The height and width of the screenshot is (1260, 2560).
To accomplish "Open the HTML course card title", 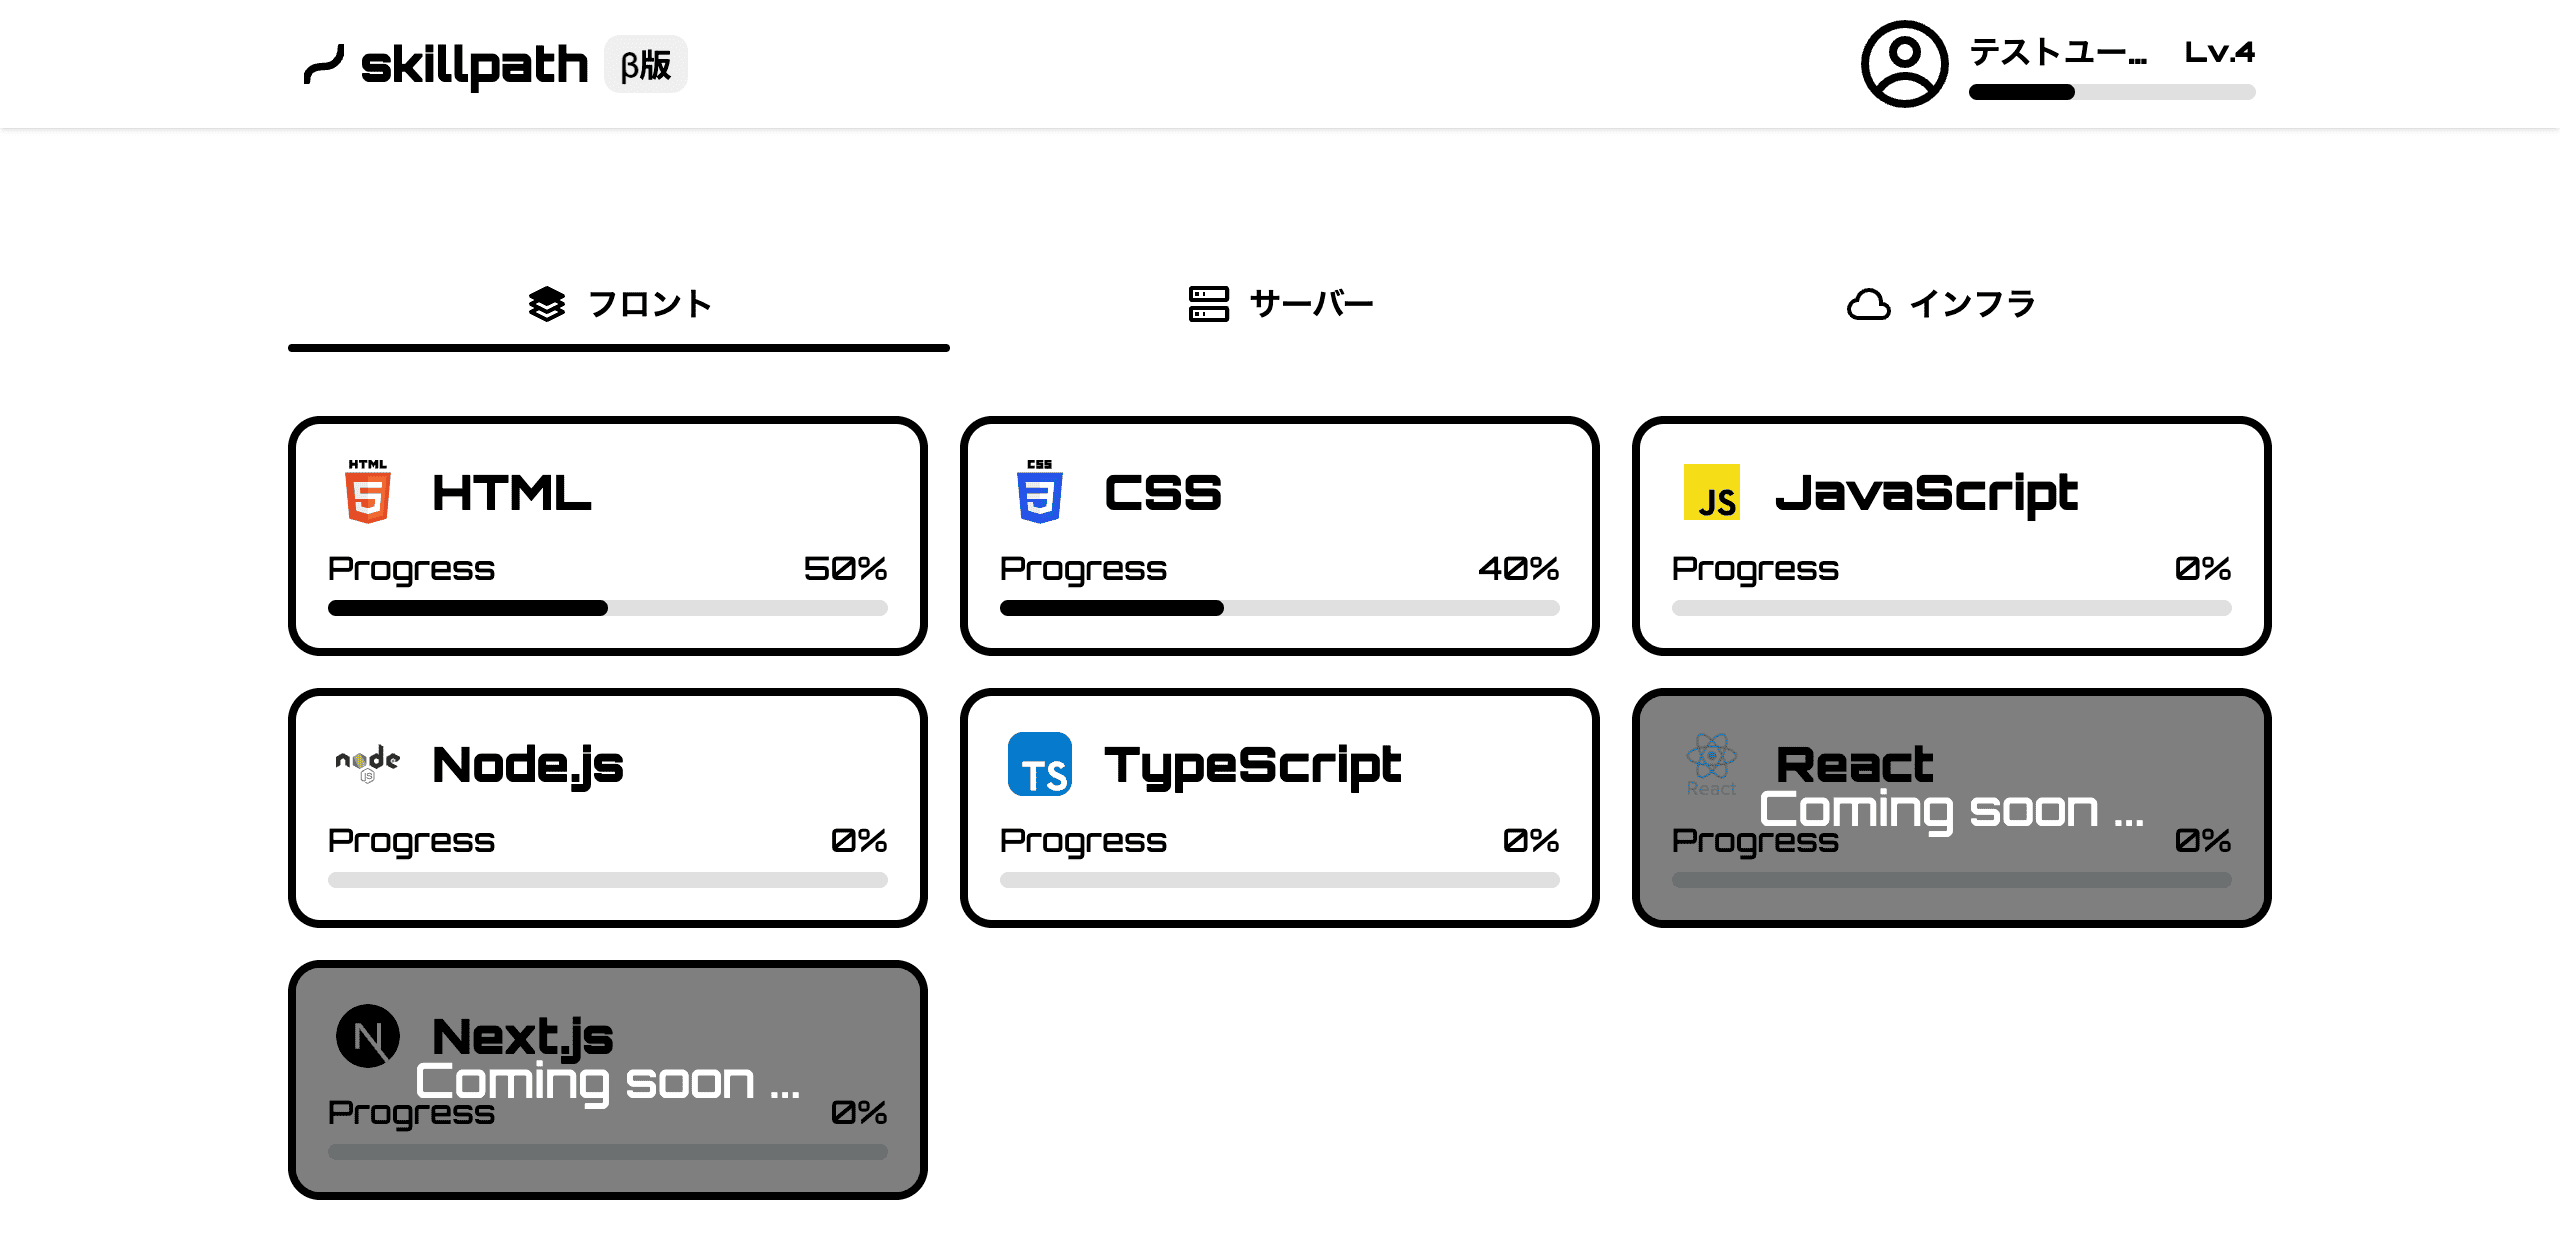I will point(511,493).
